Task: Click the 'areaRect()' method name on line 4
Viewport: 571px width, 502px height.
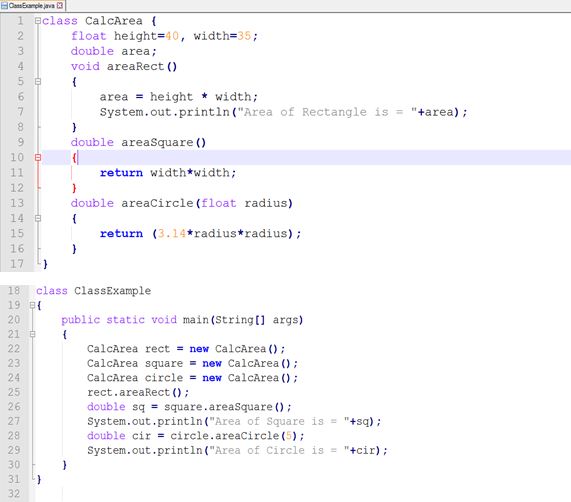Action: click(x=142, y=67)
